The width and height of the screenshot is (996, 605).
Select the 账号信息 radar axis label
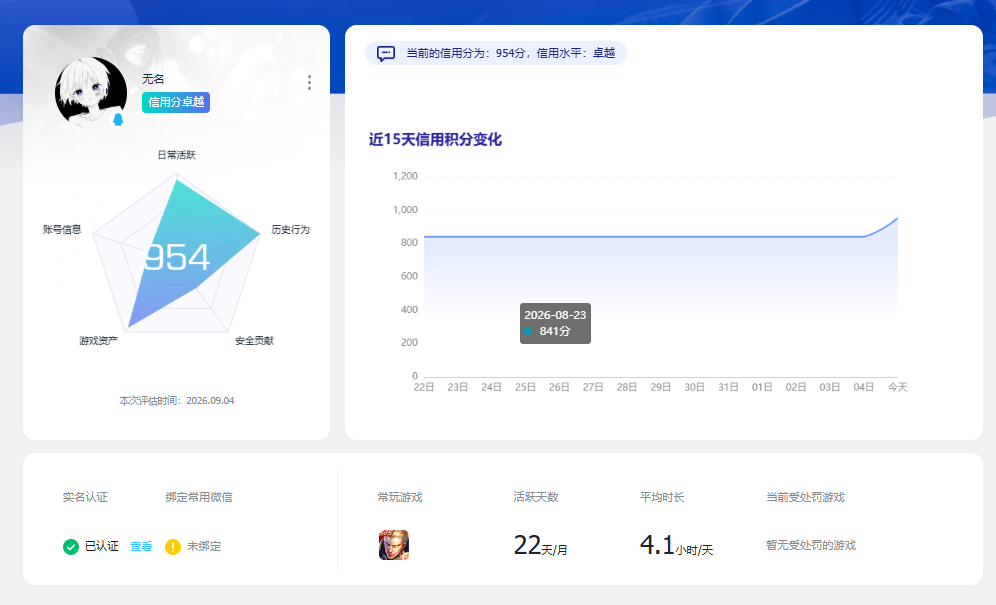point(62,229)
